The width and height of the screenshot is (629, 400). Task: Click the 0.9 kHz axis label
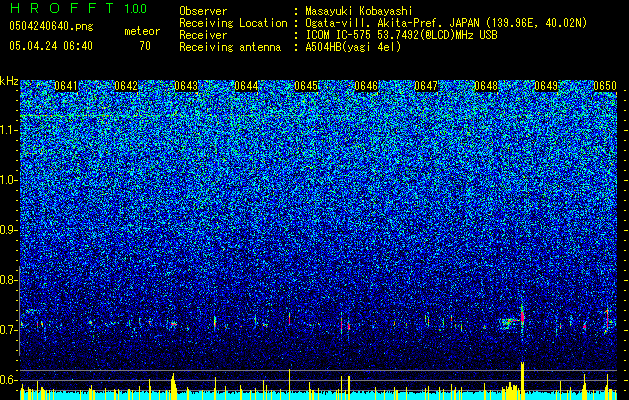coord(8,230)
